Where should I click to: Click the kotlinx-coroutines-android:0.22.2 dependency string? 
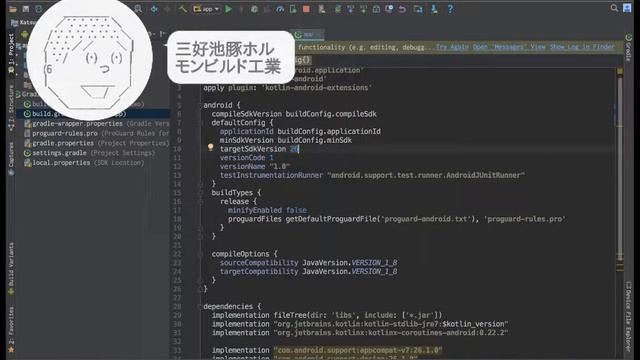tap(391, 333)
